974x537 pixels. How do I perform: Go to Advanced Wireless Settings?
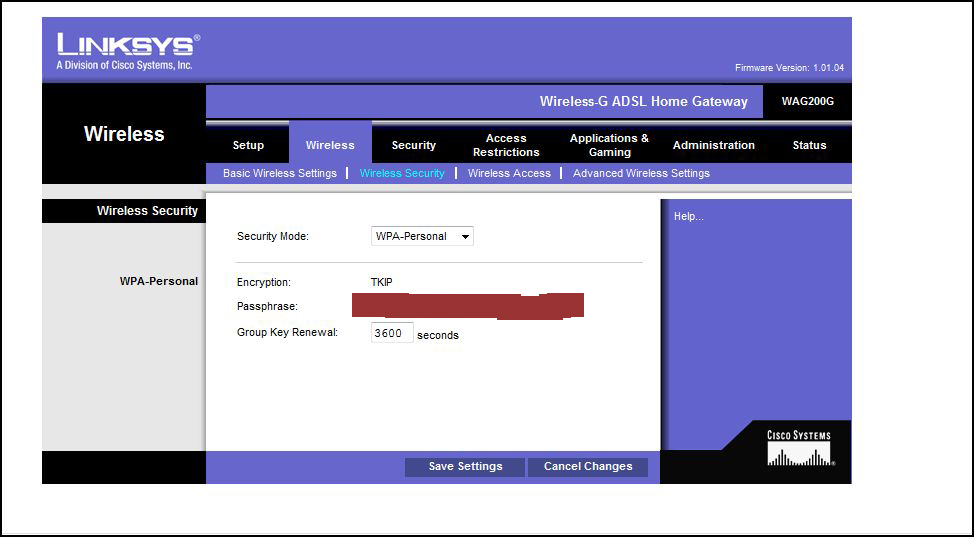[x=641, y=173]
